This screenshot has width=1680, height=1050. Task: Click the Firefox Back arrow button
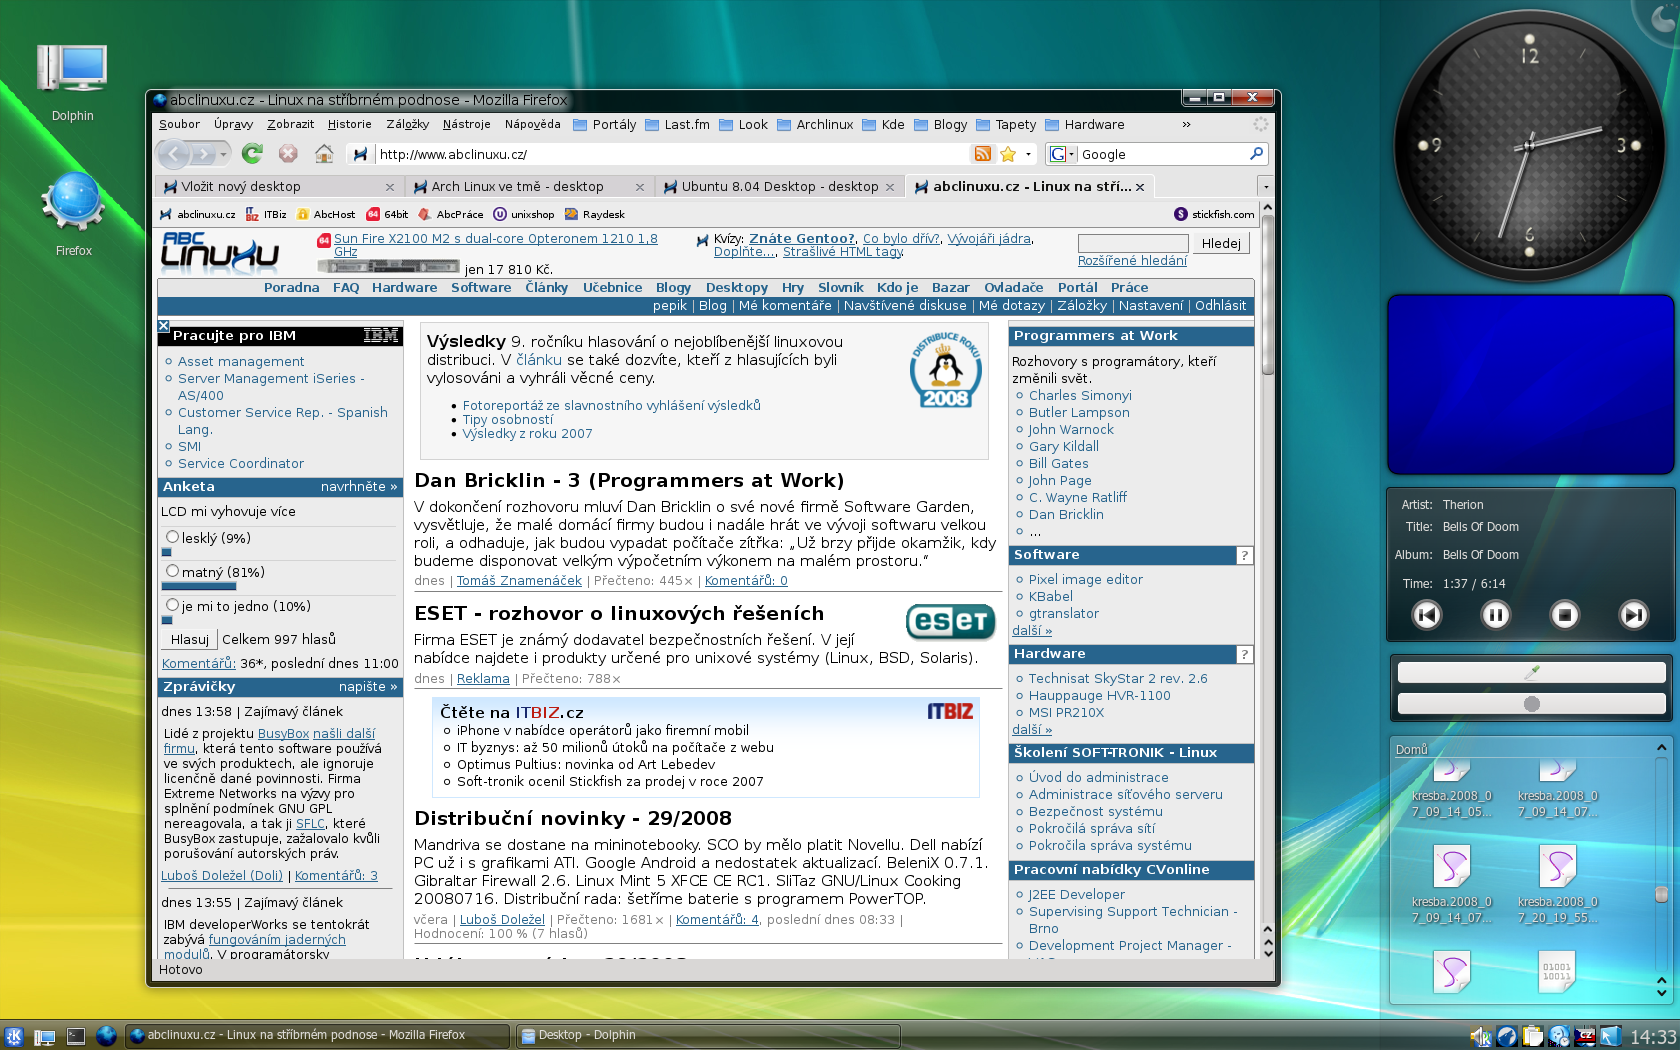(x=174, y=154)
